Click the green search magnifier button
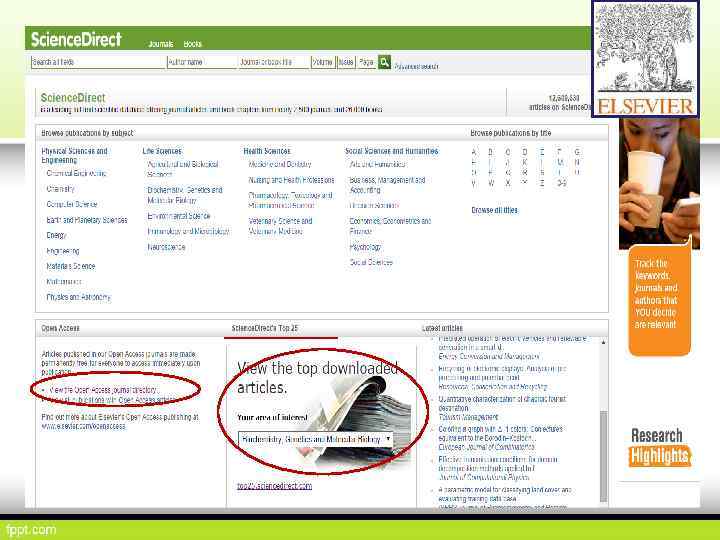 384,62
